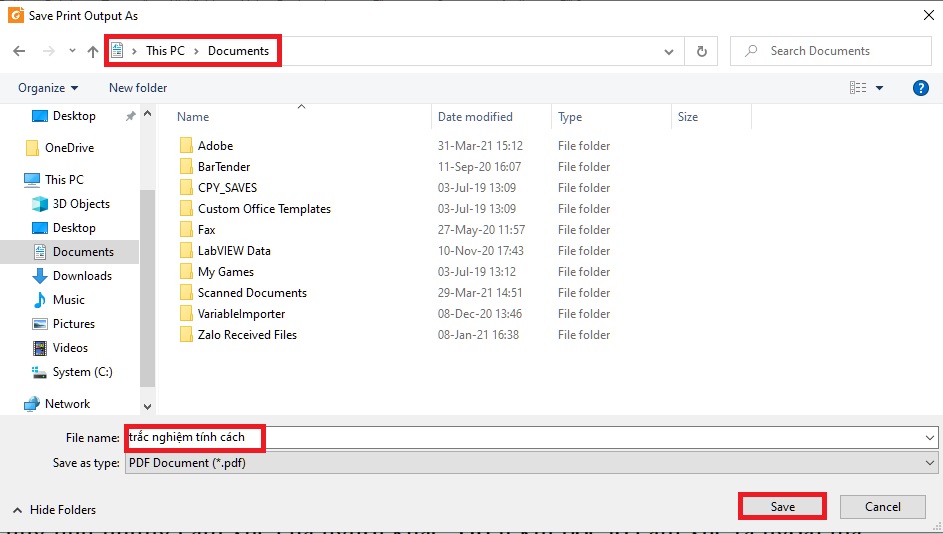Click the Network icon
The width and height of the screenshot is (943, 534).
32,404
